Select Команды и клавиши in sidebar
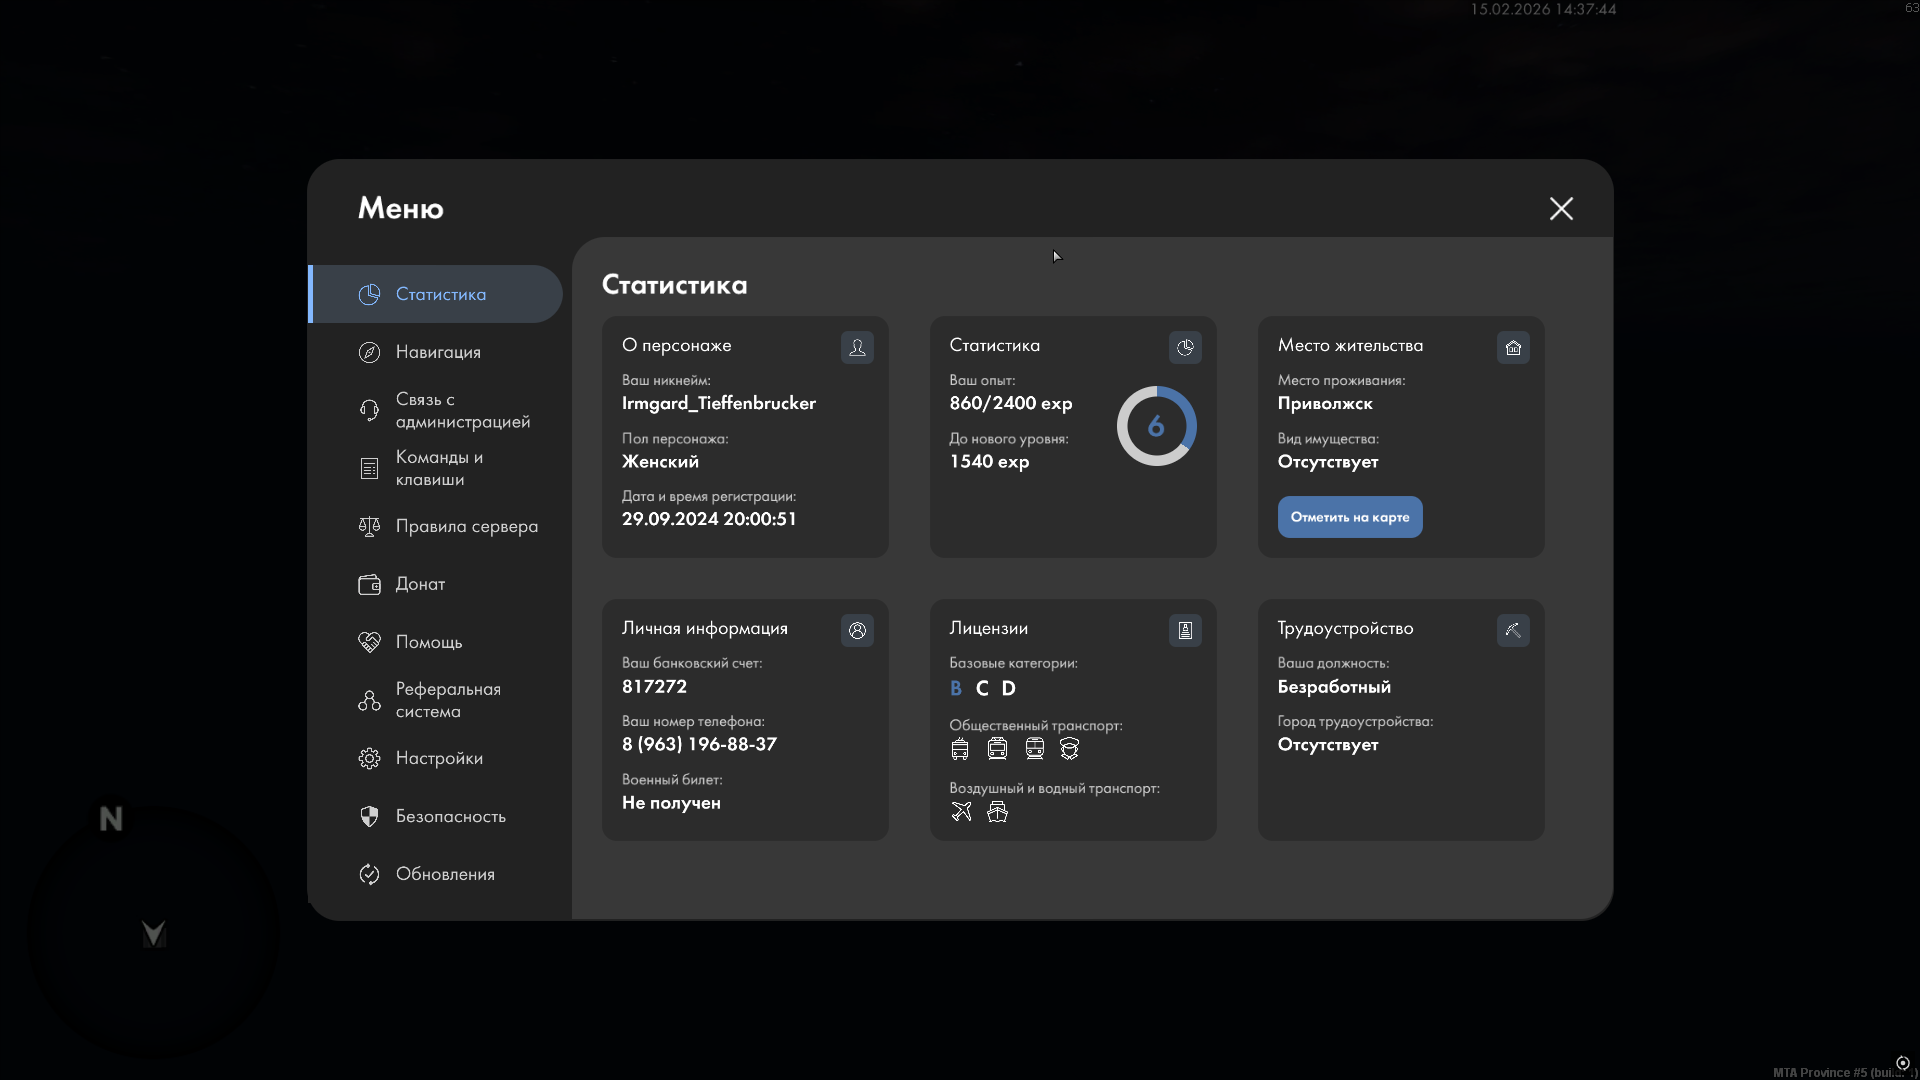1920x1080 pixels. tap(438, 468)
